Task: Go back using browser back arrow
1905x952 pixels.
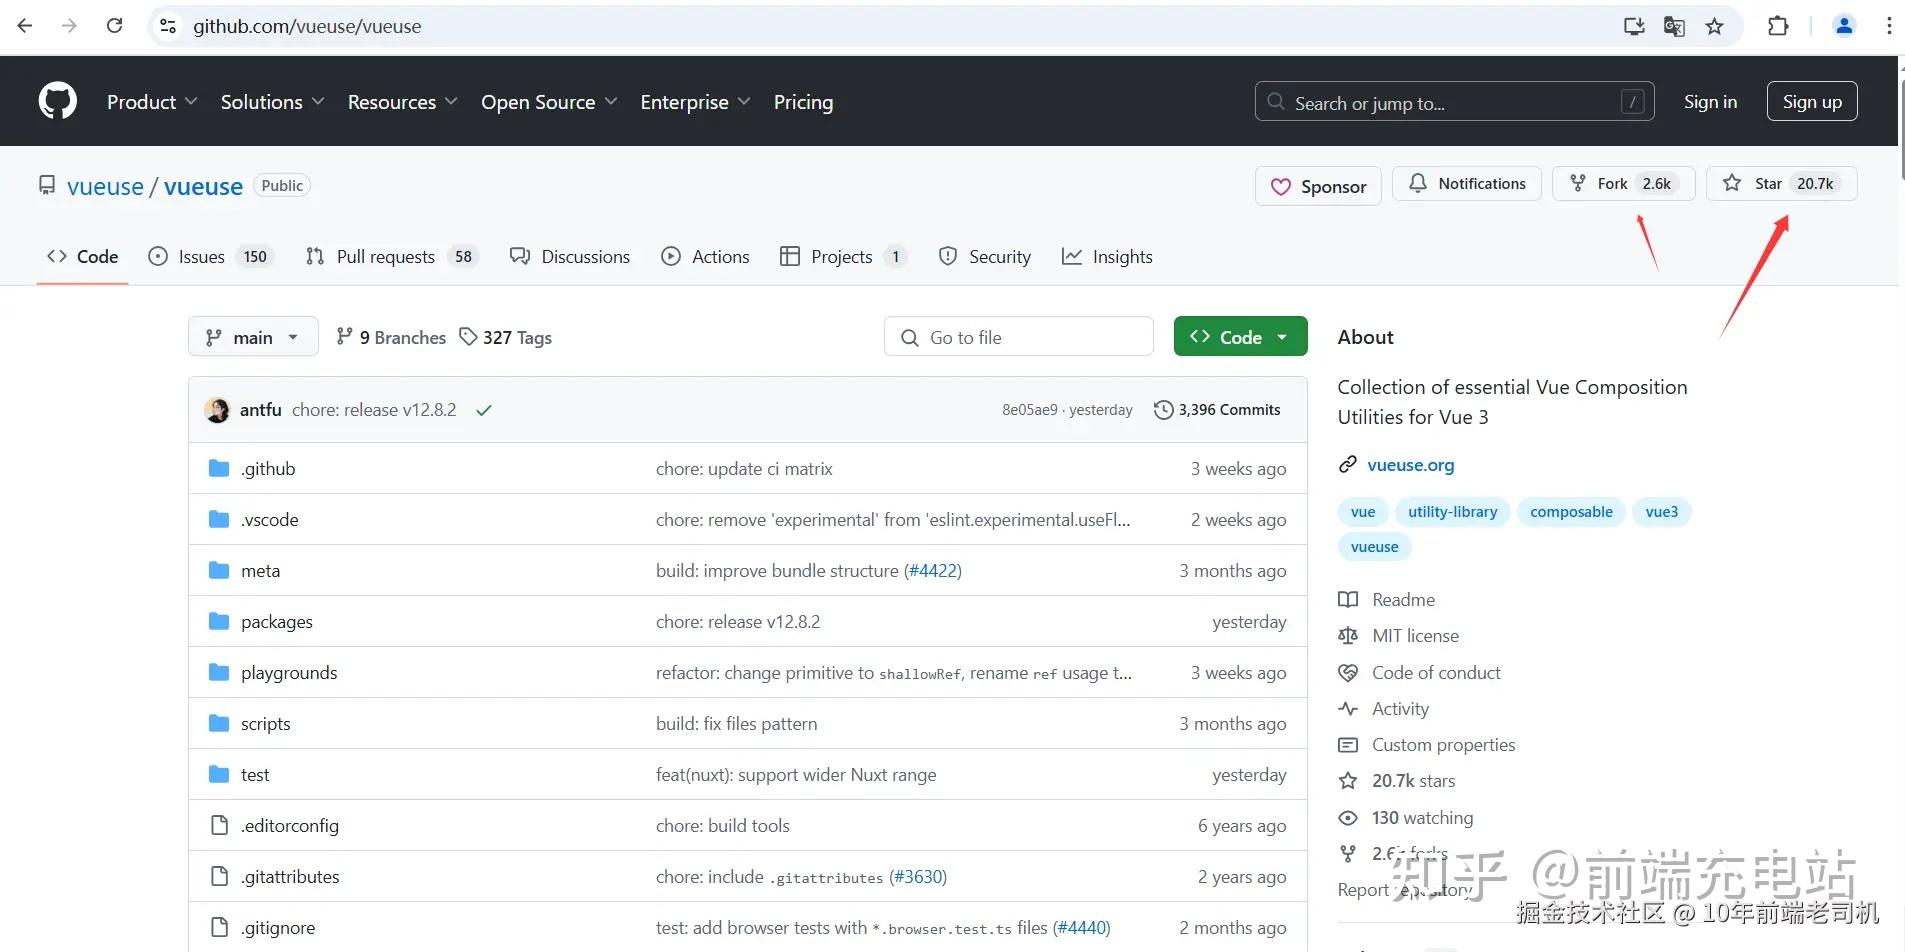Action: coord(25,26)
